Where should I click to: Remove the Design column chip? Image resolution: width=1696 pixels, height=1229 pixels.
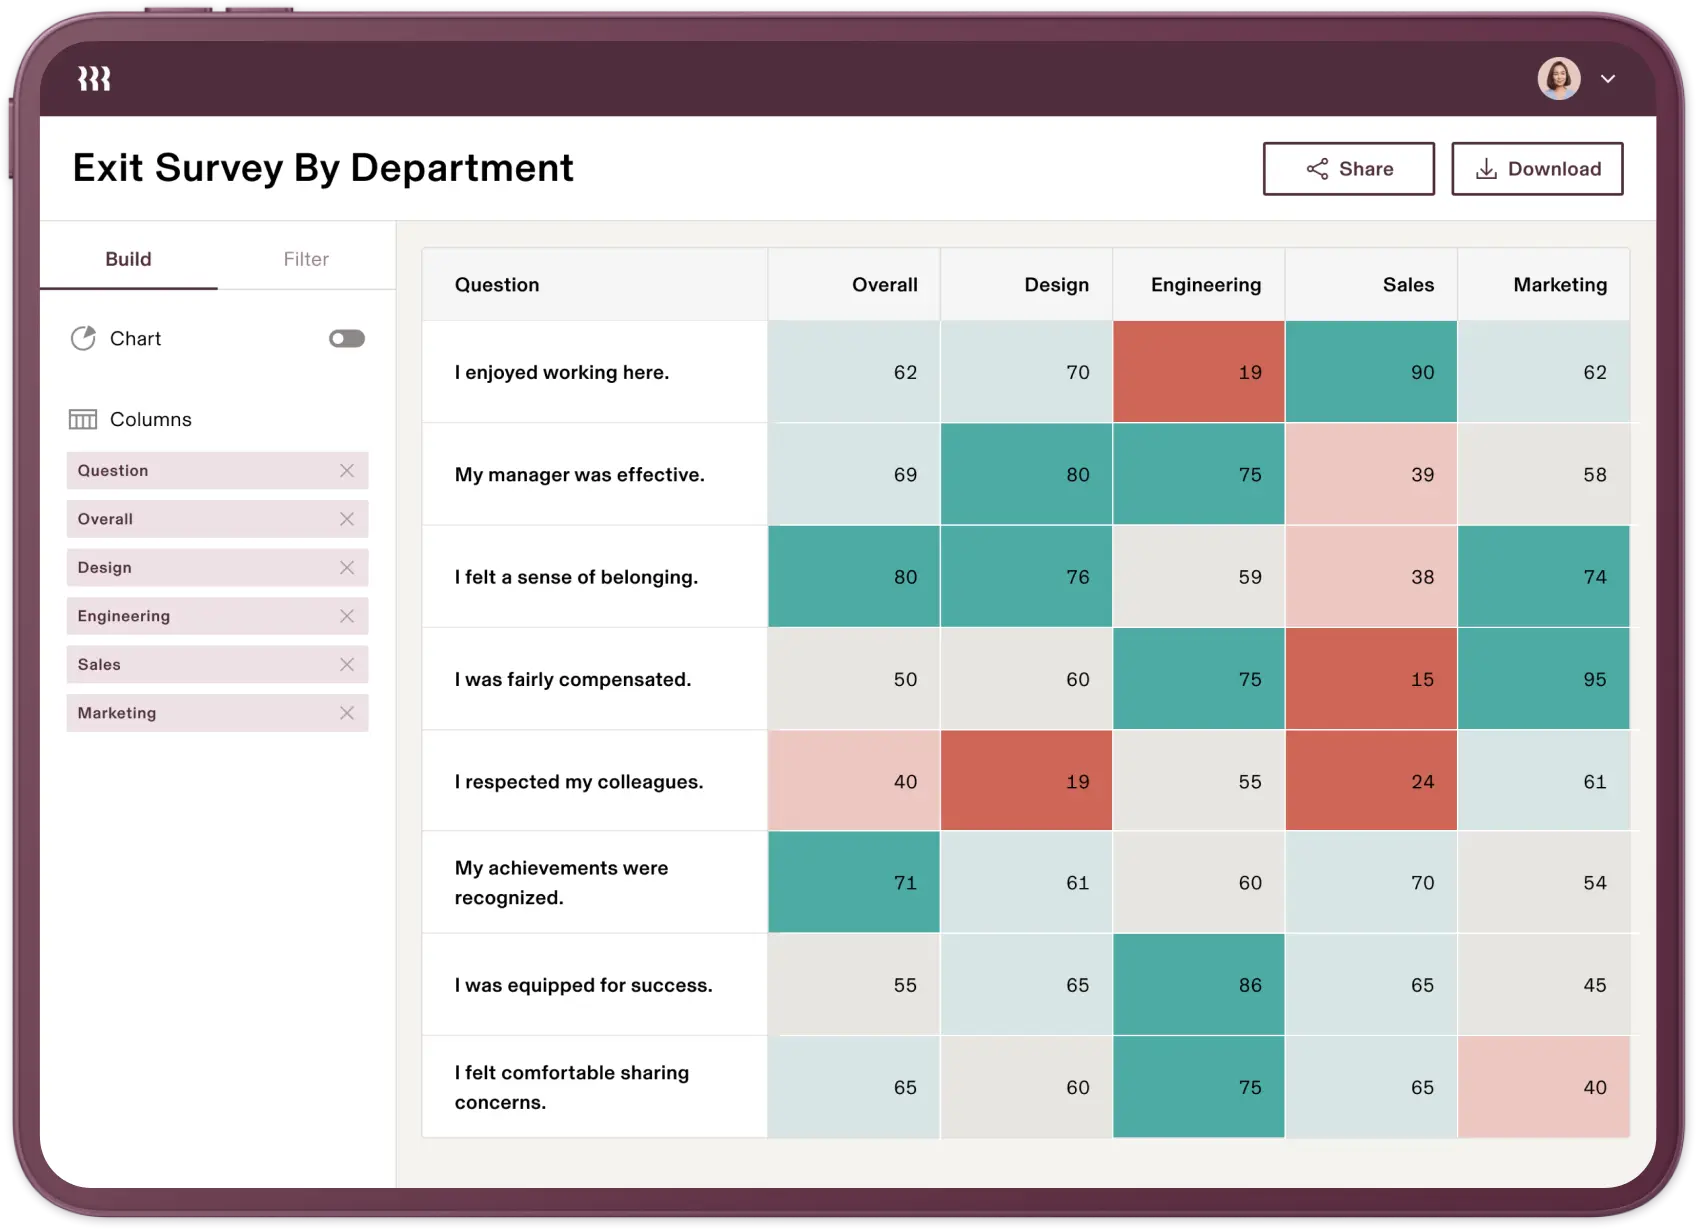tap(348, 567)
